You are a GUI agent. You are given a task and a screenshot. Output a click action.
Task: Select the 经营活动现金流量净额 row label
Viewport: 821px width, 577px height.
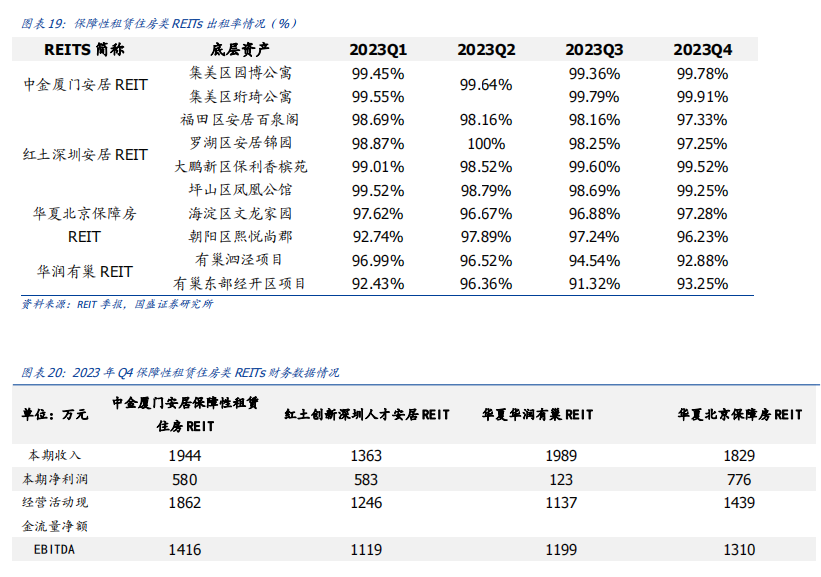(x=55, y=514)
